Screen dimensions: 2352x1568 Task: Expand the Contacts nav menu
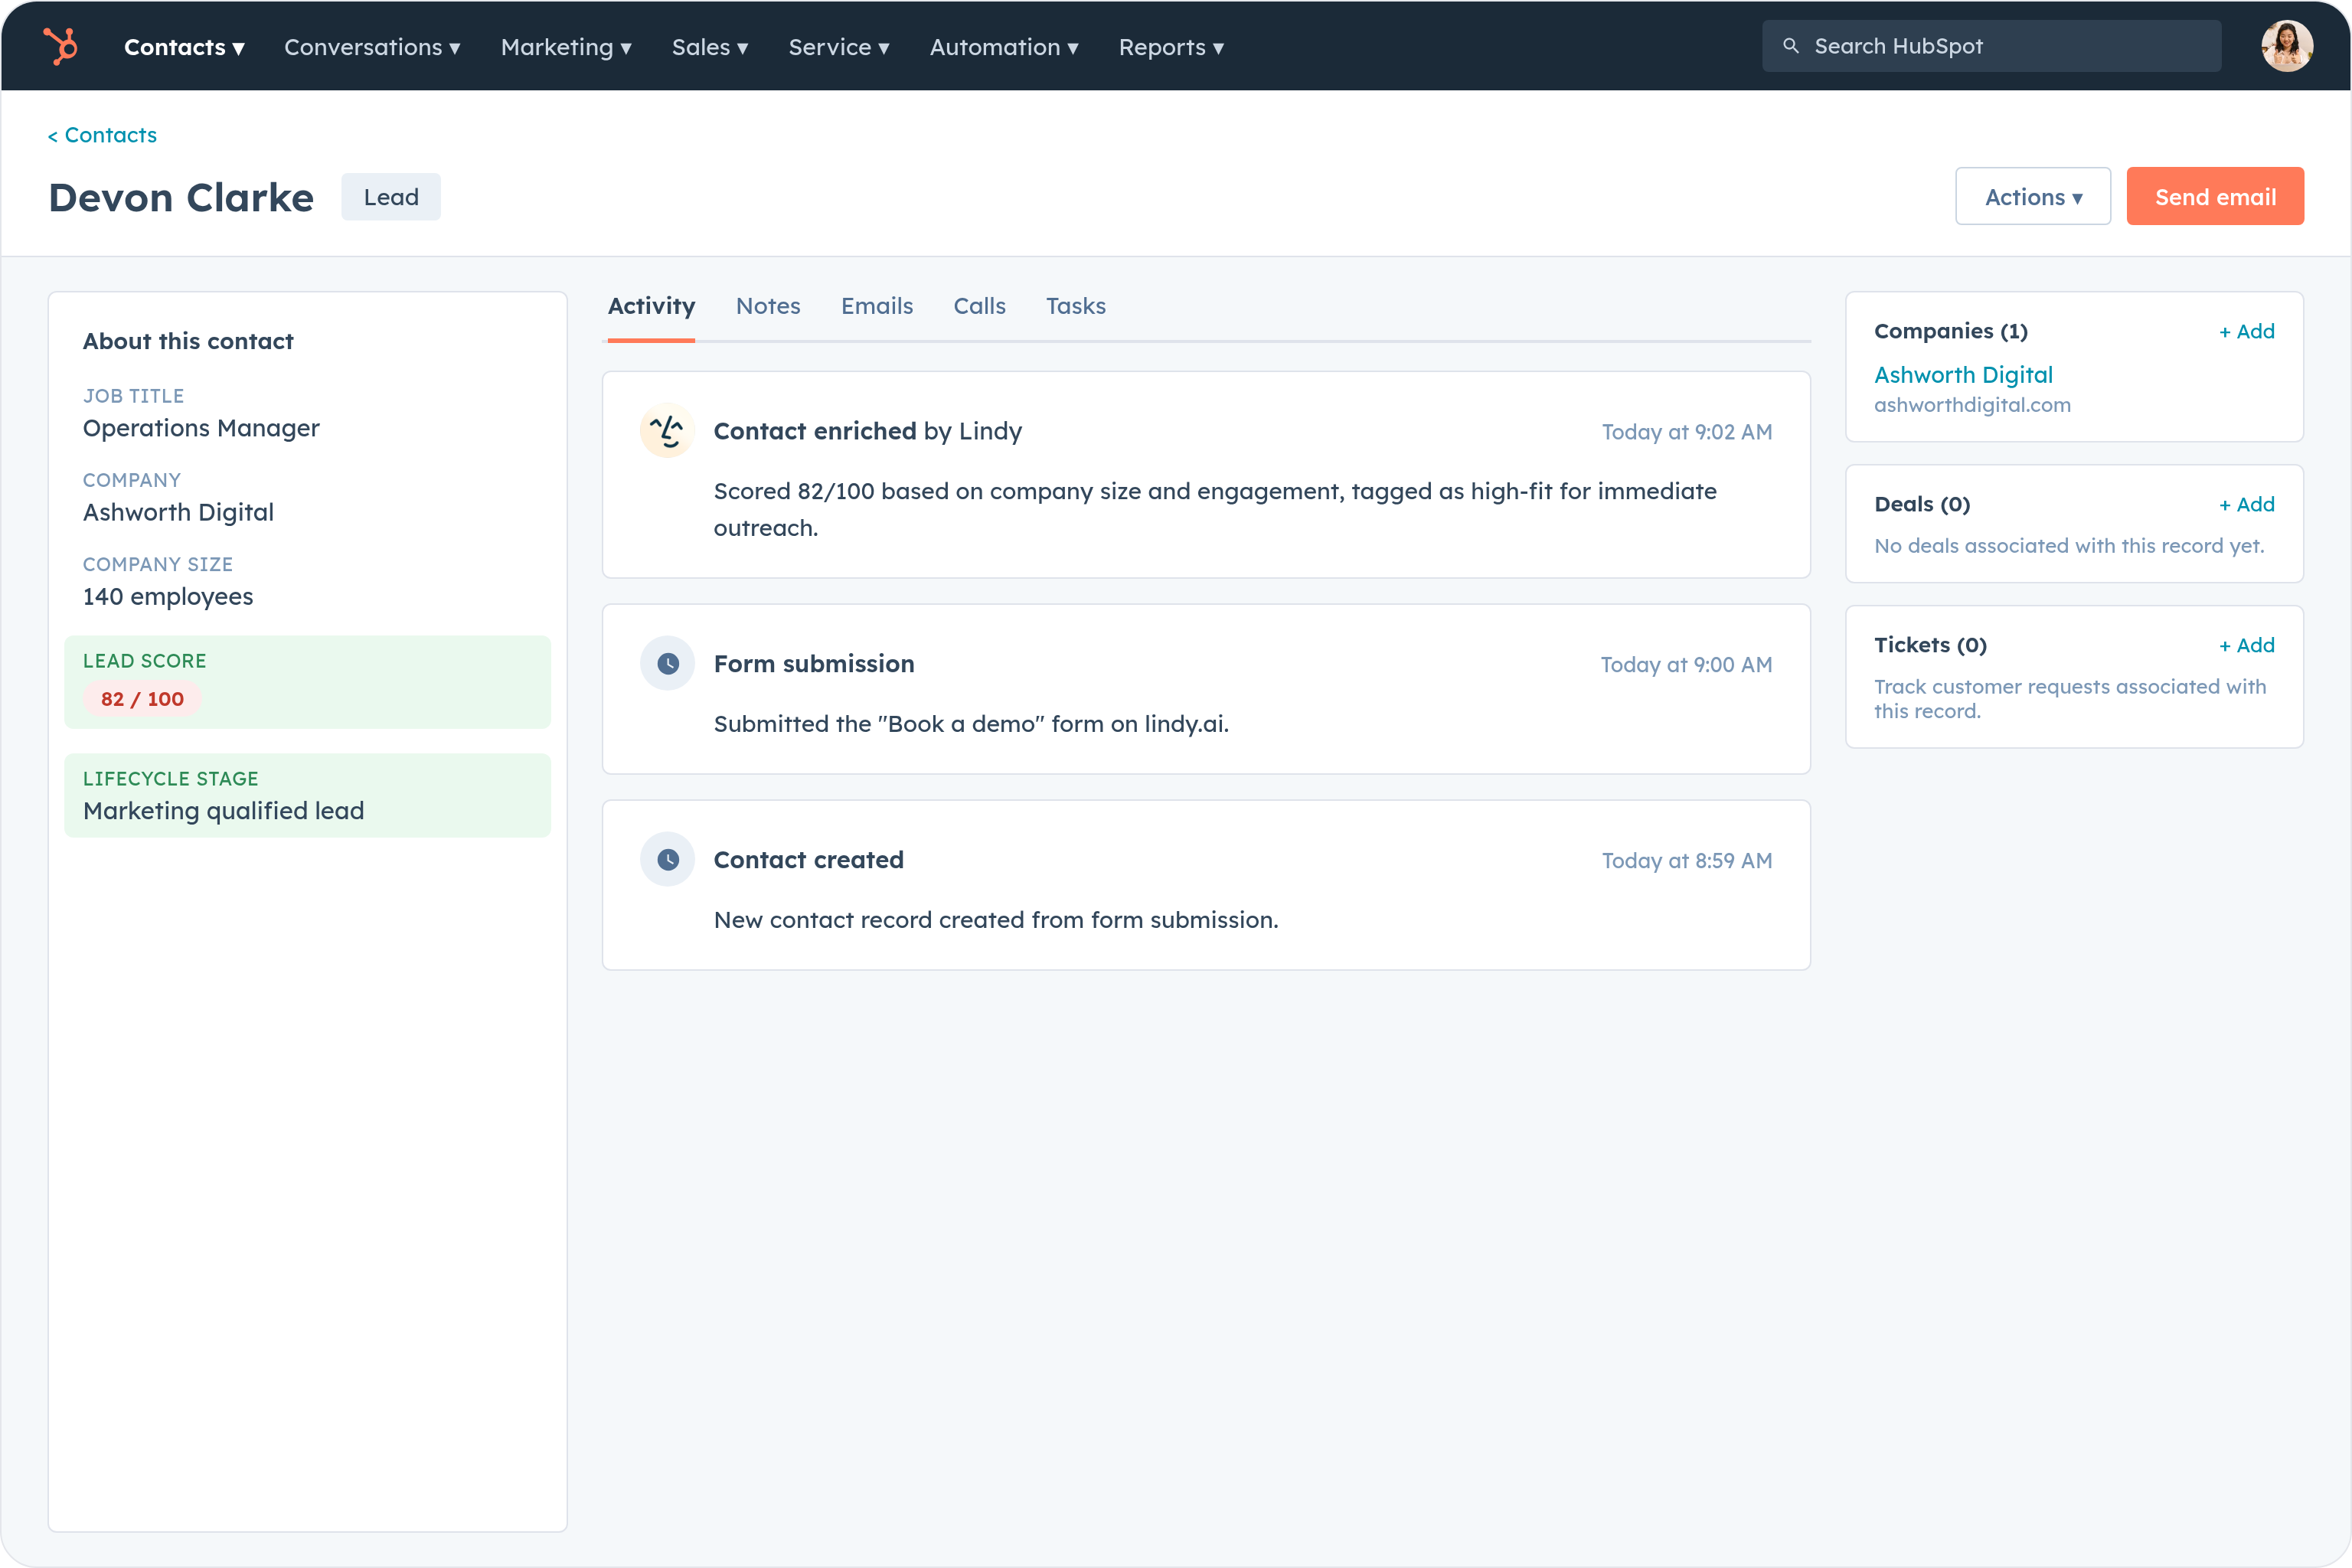pos(184,47)
